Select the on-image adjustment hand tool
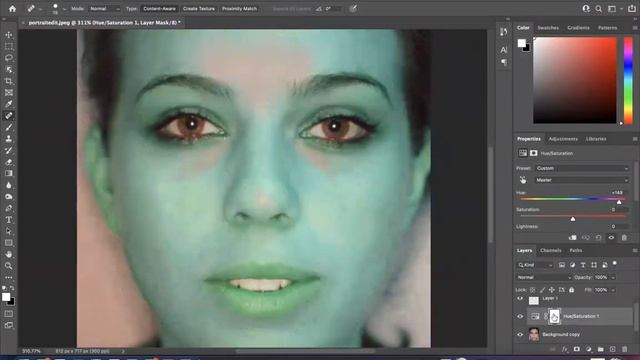This screenshot has width=640, height=360. pyautogui.click(x=523, y=180)
